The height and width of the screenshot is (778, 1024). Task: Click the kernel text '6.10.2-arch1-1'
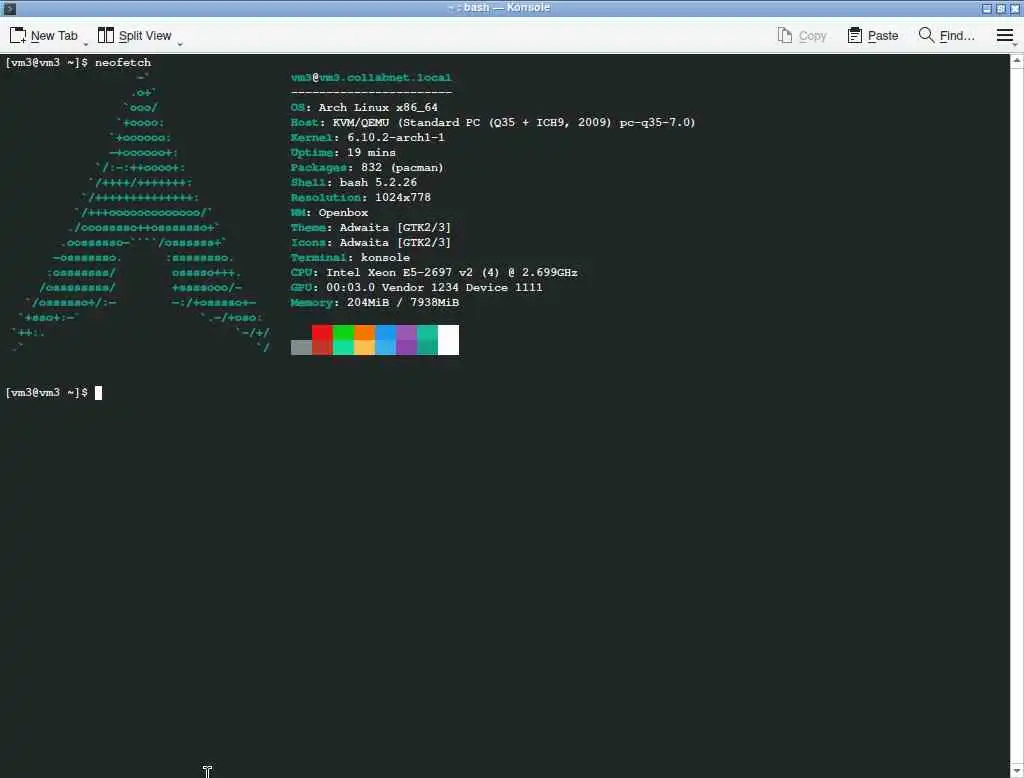point(396,137)
